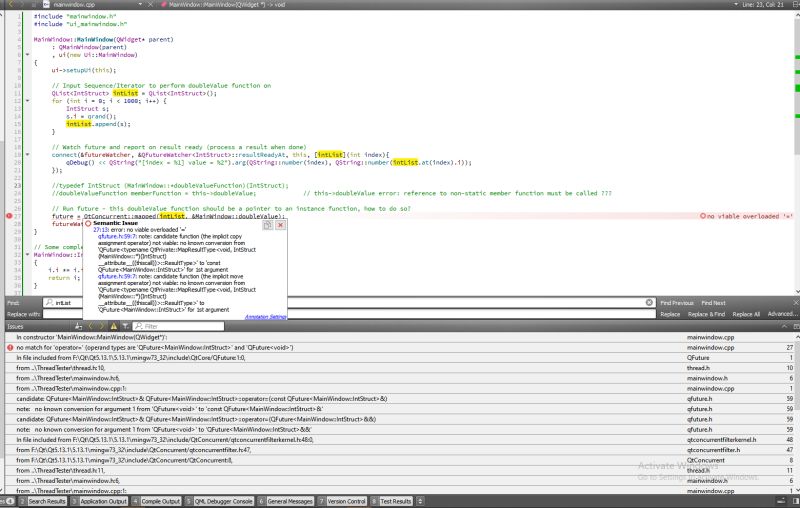
Task: Open the Application Output tab
Action: tap(99, 501)
